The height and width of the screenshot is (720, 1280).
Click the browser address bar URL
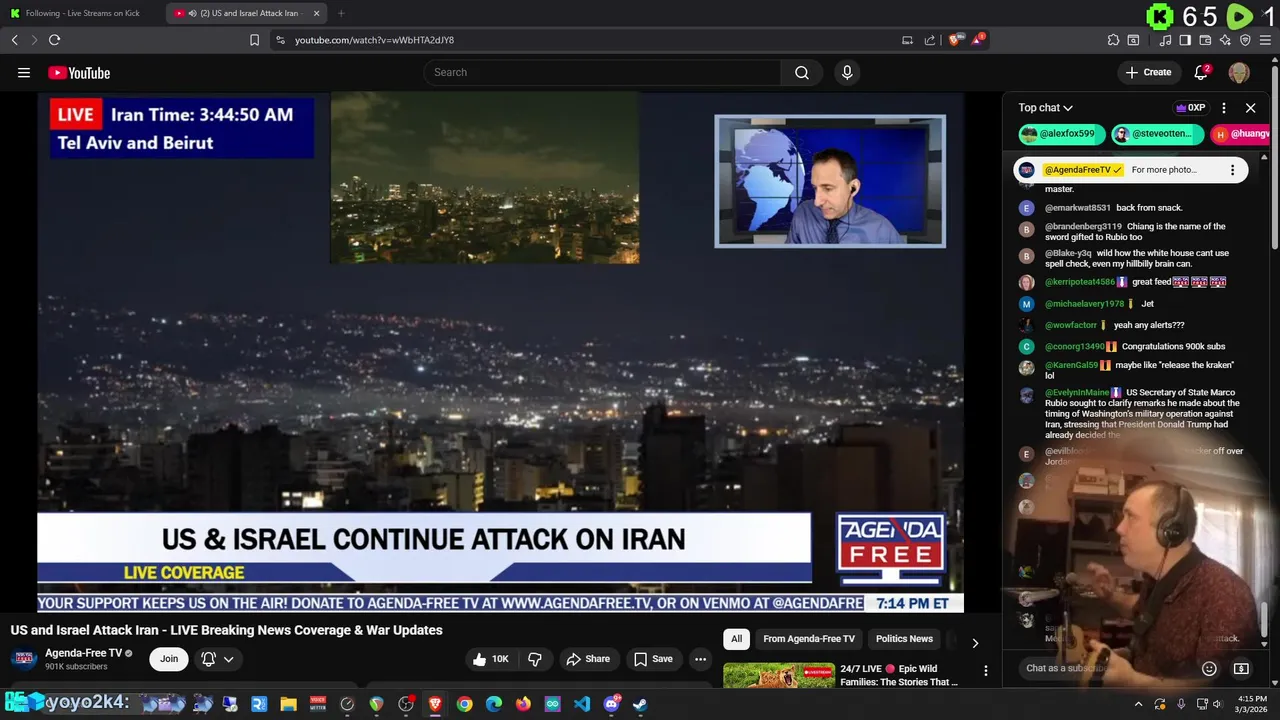click(374, 40)
